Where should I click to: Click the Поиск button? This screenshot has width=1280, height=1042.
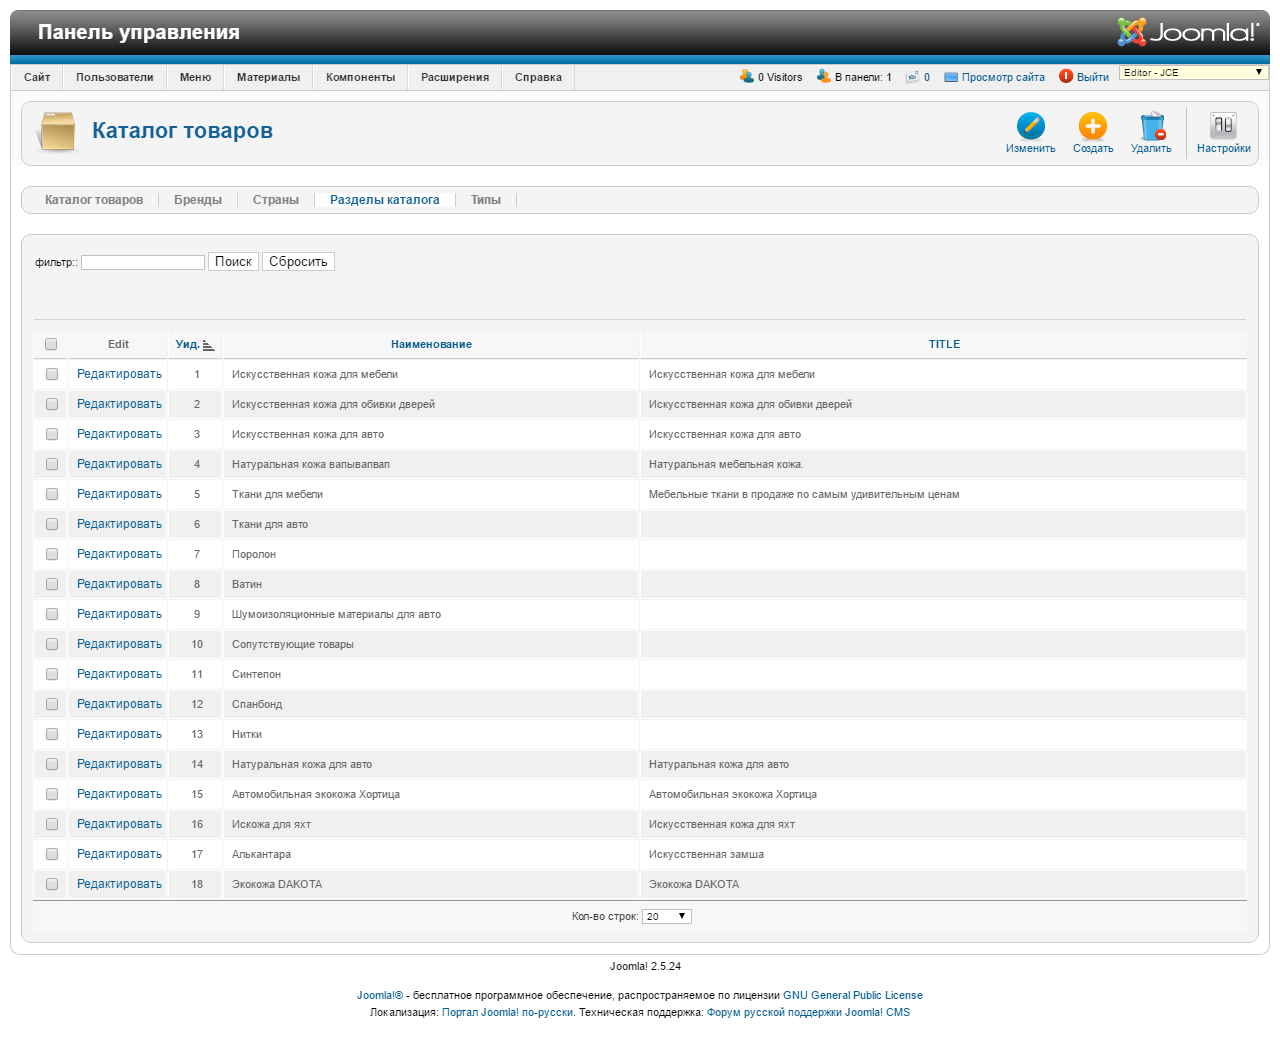(233, 261)
